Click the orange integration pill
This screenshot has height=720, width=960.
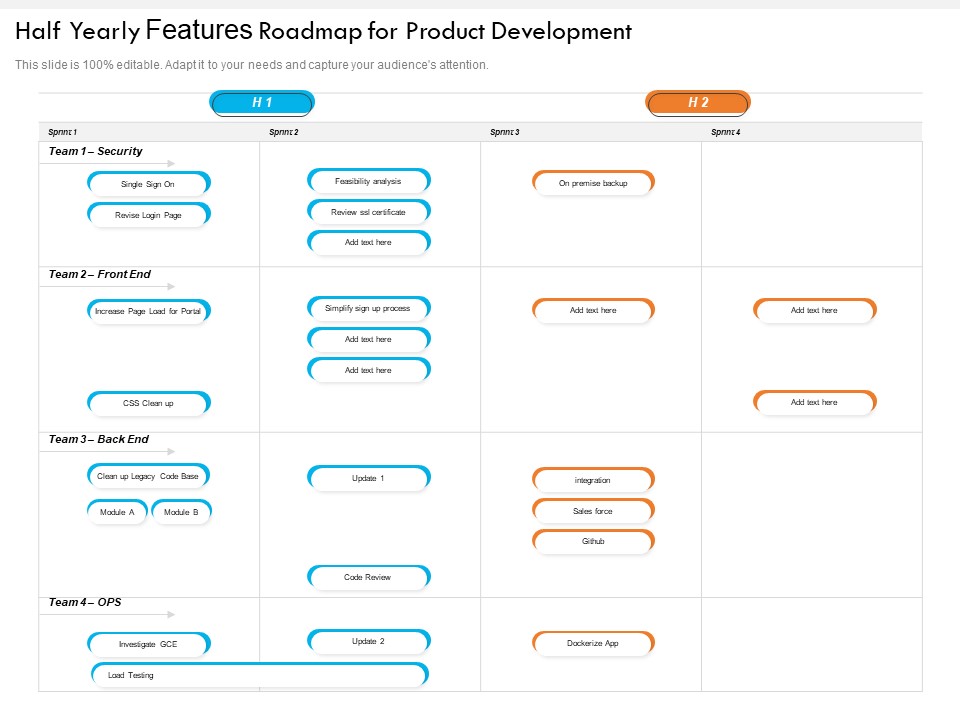(x=593, y=479)
